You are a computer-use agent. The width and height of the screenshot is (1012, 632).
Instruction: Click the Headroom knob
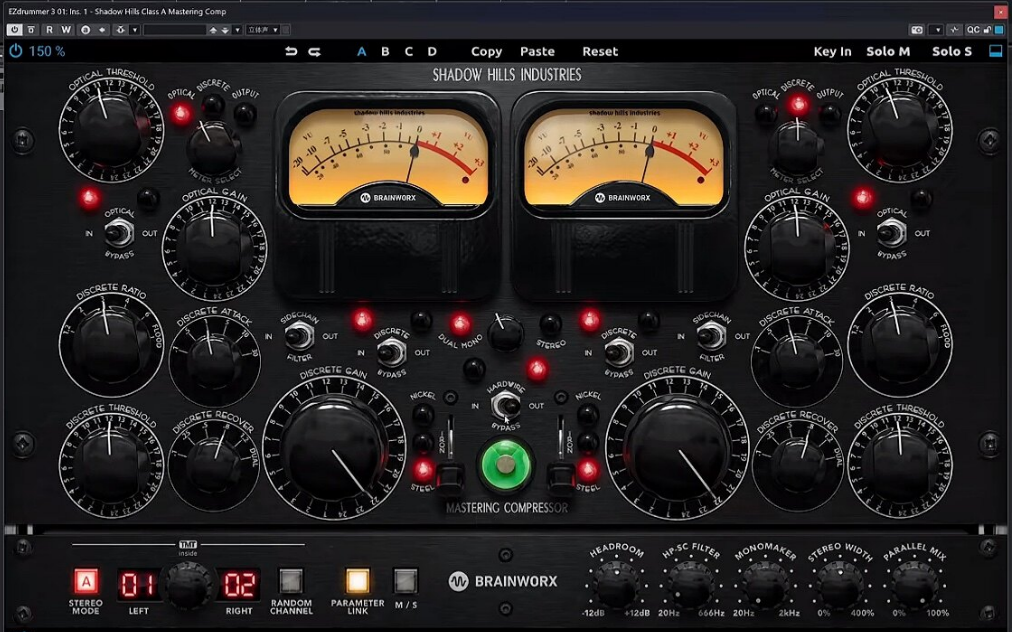[616, 584]
